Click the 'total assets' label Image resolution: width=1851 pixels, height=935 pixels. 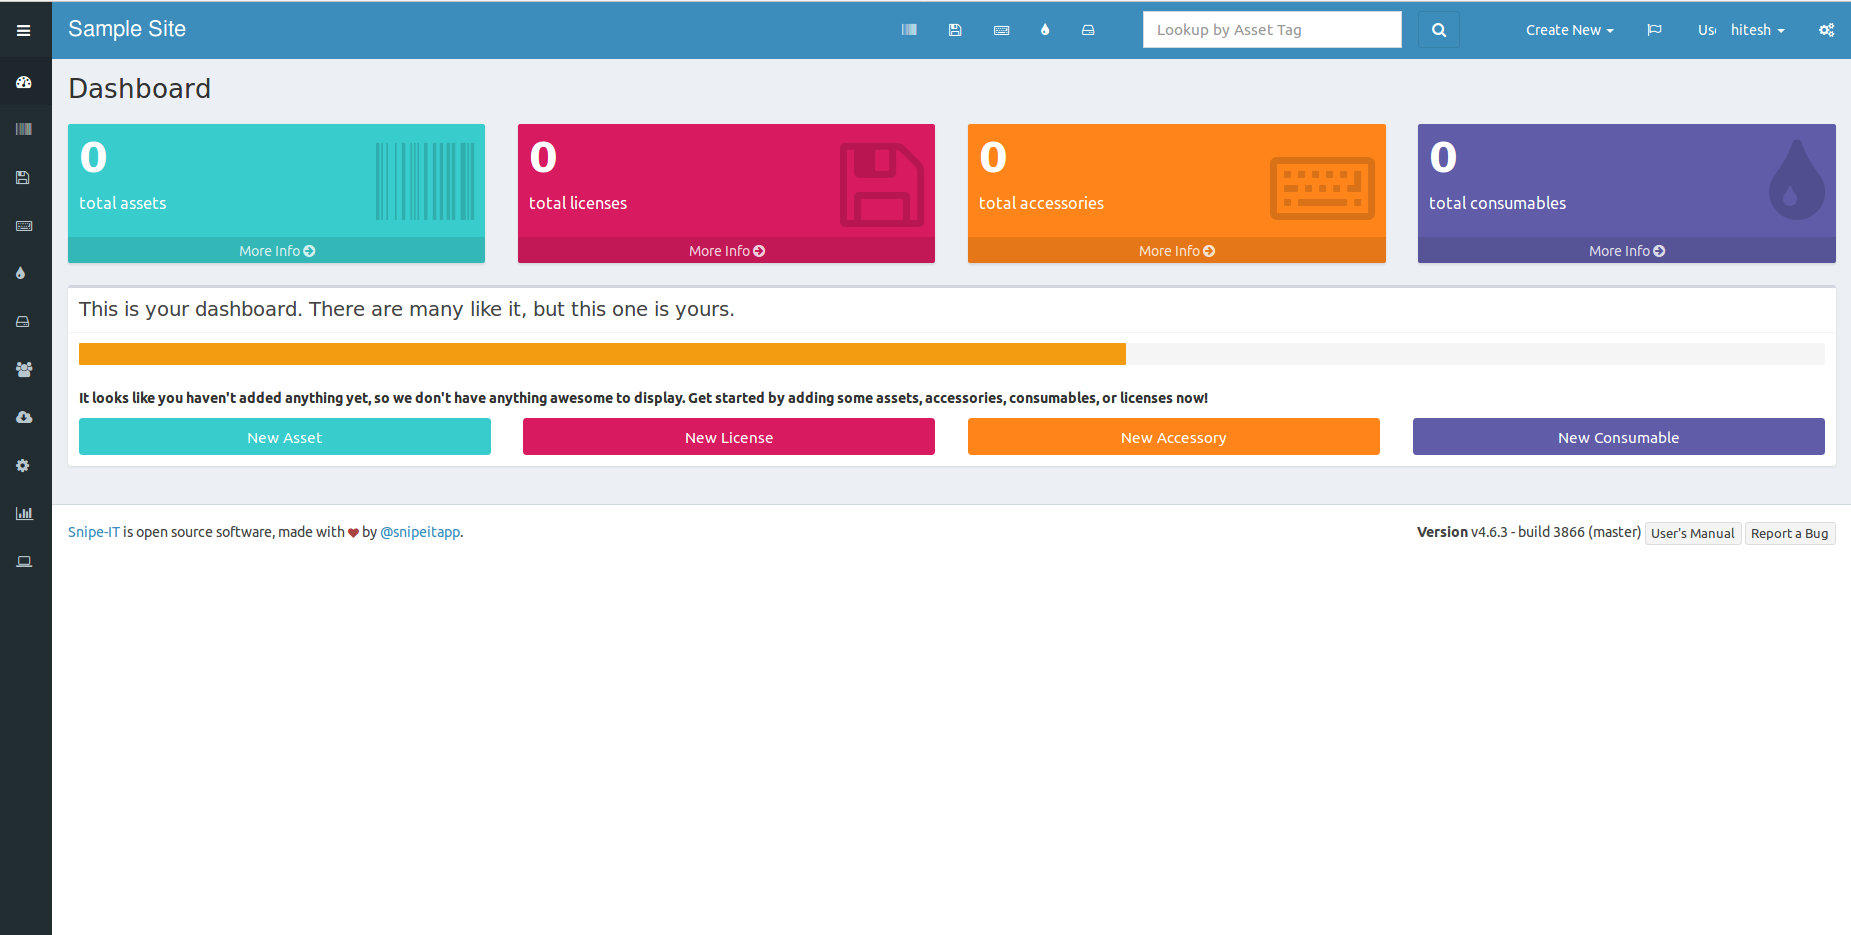pyautogui.click(x=123, y=203)
